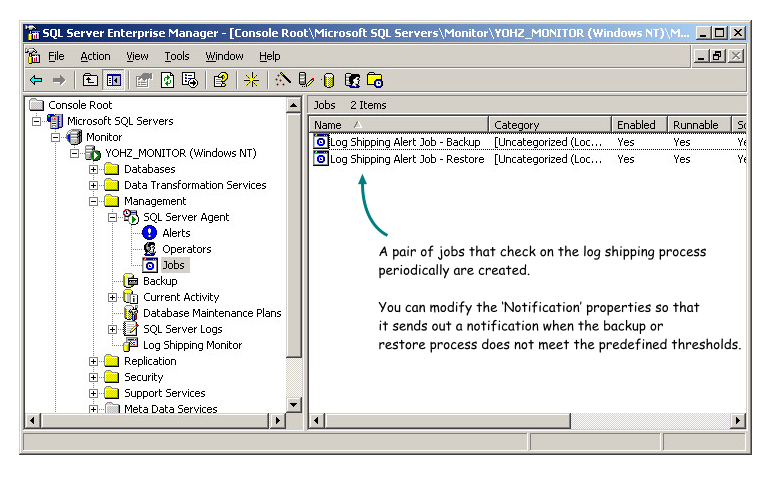Click the YOHZ_MONITOR server icon
Image resolution: width=773 pixels, height=481 pixels.
pos(93,153)
